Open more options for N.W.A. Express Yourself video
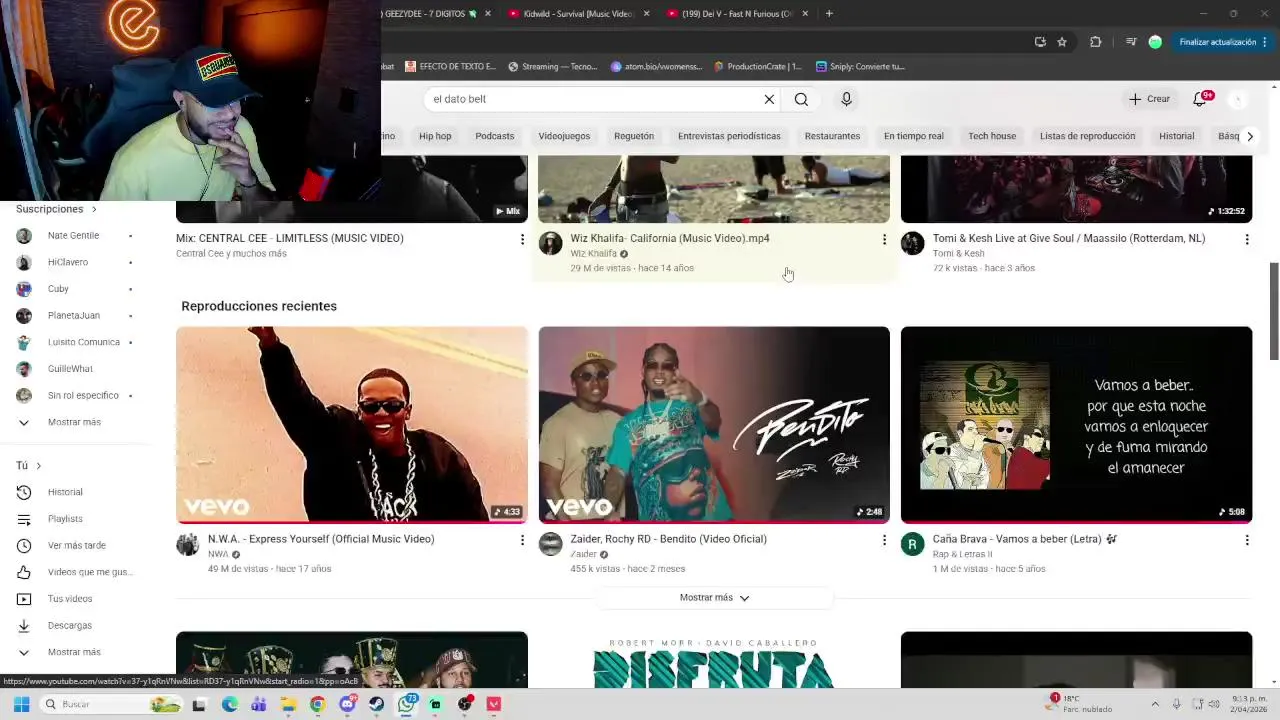This screenshot has width=1280, height=720. click(521, 540)
